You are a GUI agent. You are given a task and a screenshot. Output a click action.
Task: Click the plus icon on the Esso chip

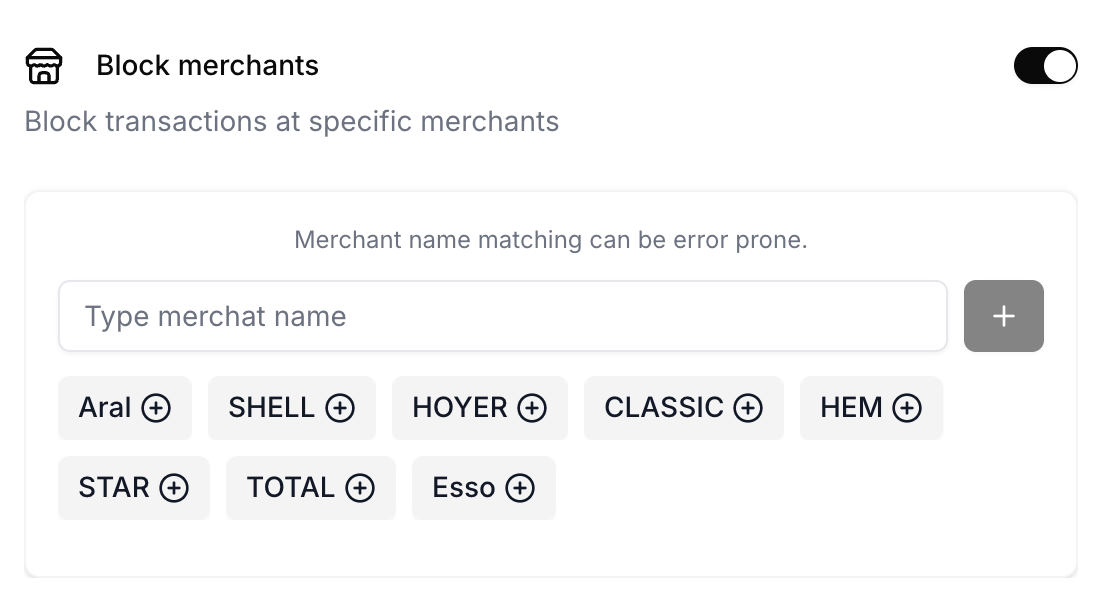520,488
